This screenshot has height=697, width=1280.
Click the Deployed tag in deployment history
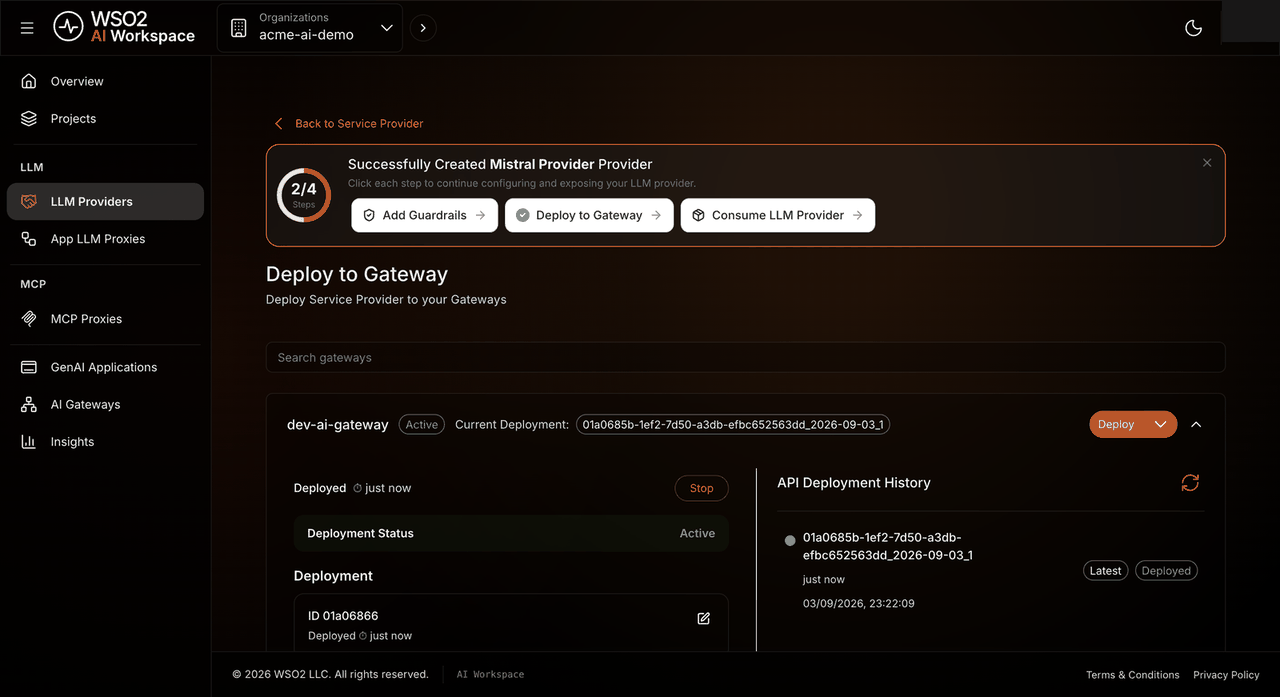pyautogui.click(x=1166, y=571)
